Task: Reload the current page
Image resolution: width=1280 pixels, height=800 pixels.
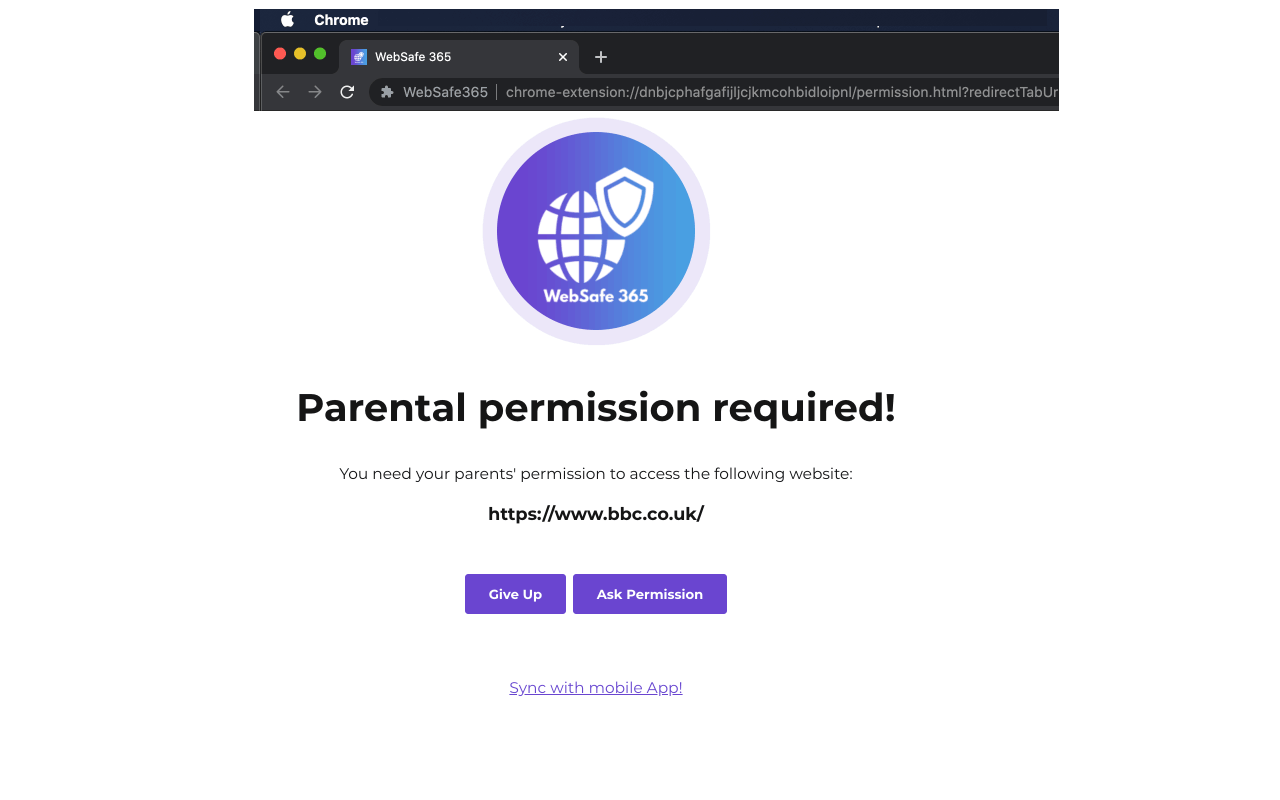Action: click(x=347, y=92)
